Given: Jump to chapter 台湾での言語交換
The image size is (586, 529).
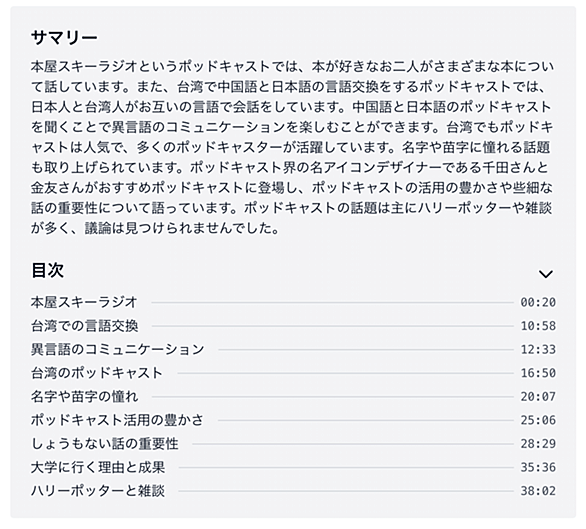Looking at the screenshot, I should (x=84, y=326).
